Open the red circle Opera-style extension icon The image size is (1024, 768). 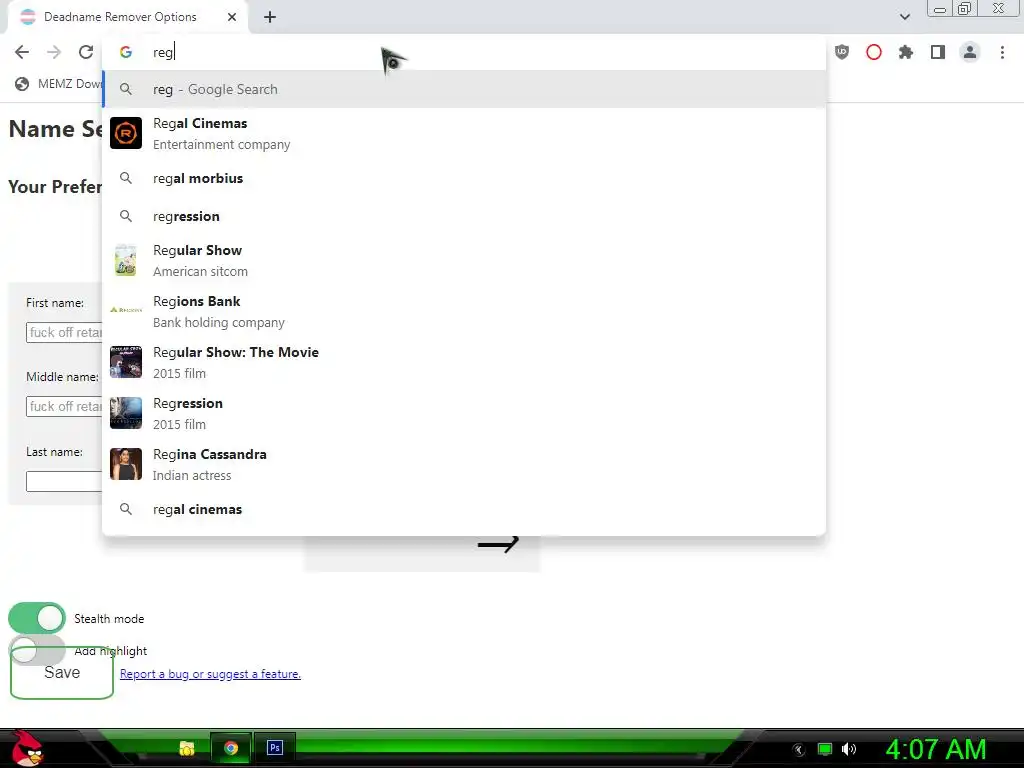(x=874, y=52)
